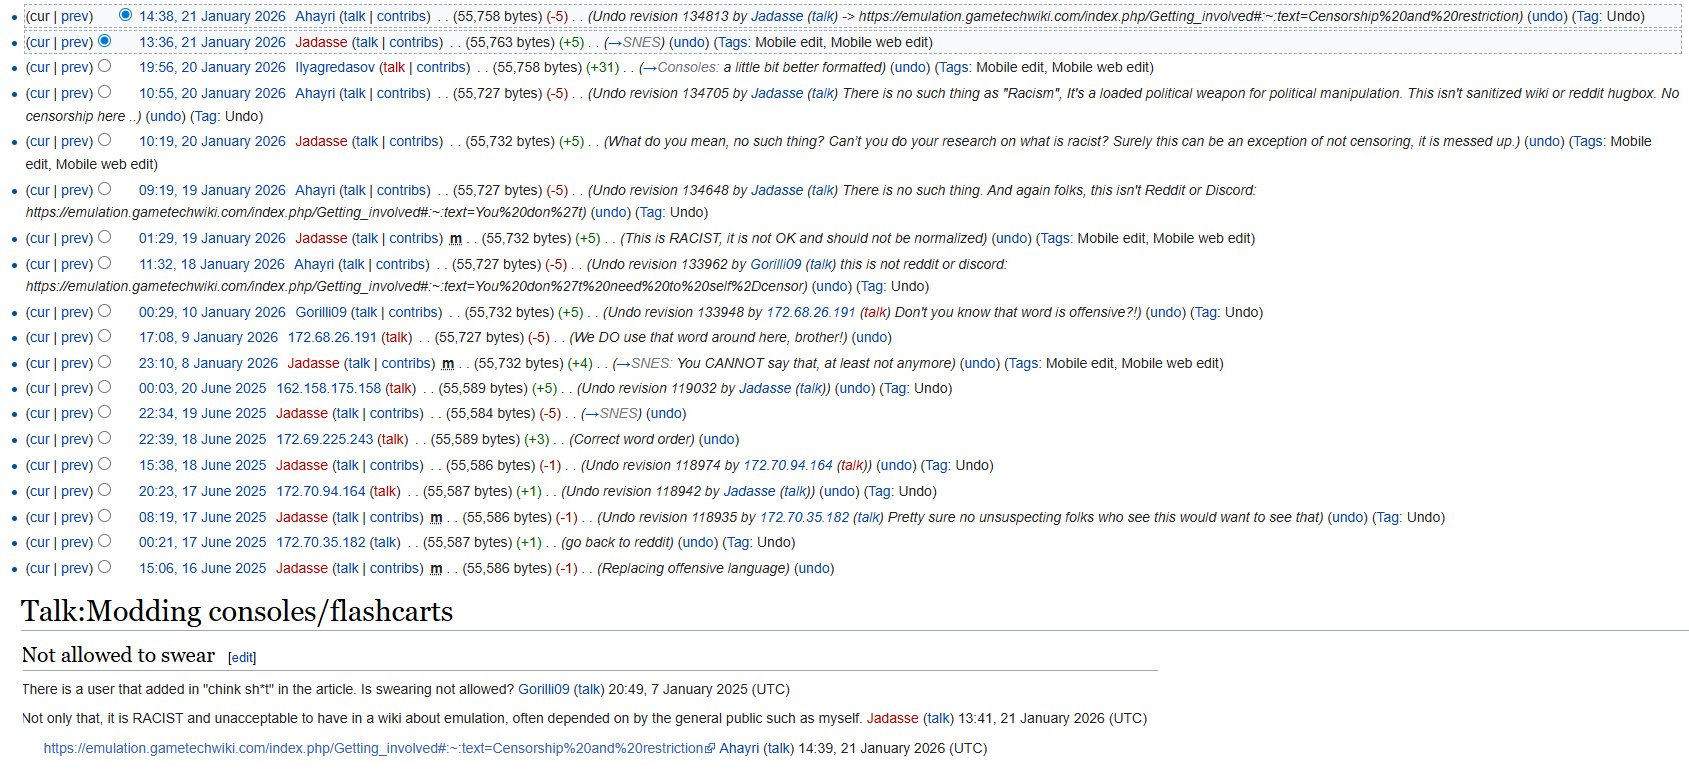The width and height of the screenshot is (1689, 777).
Task: Select the radio button for 11:32, 18 January 2026
Action: pos(105,263)
